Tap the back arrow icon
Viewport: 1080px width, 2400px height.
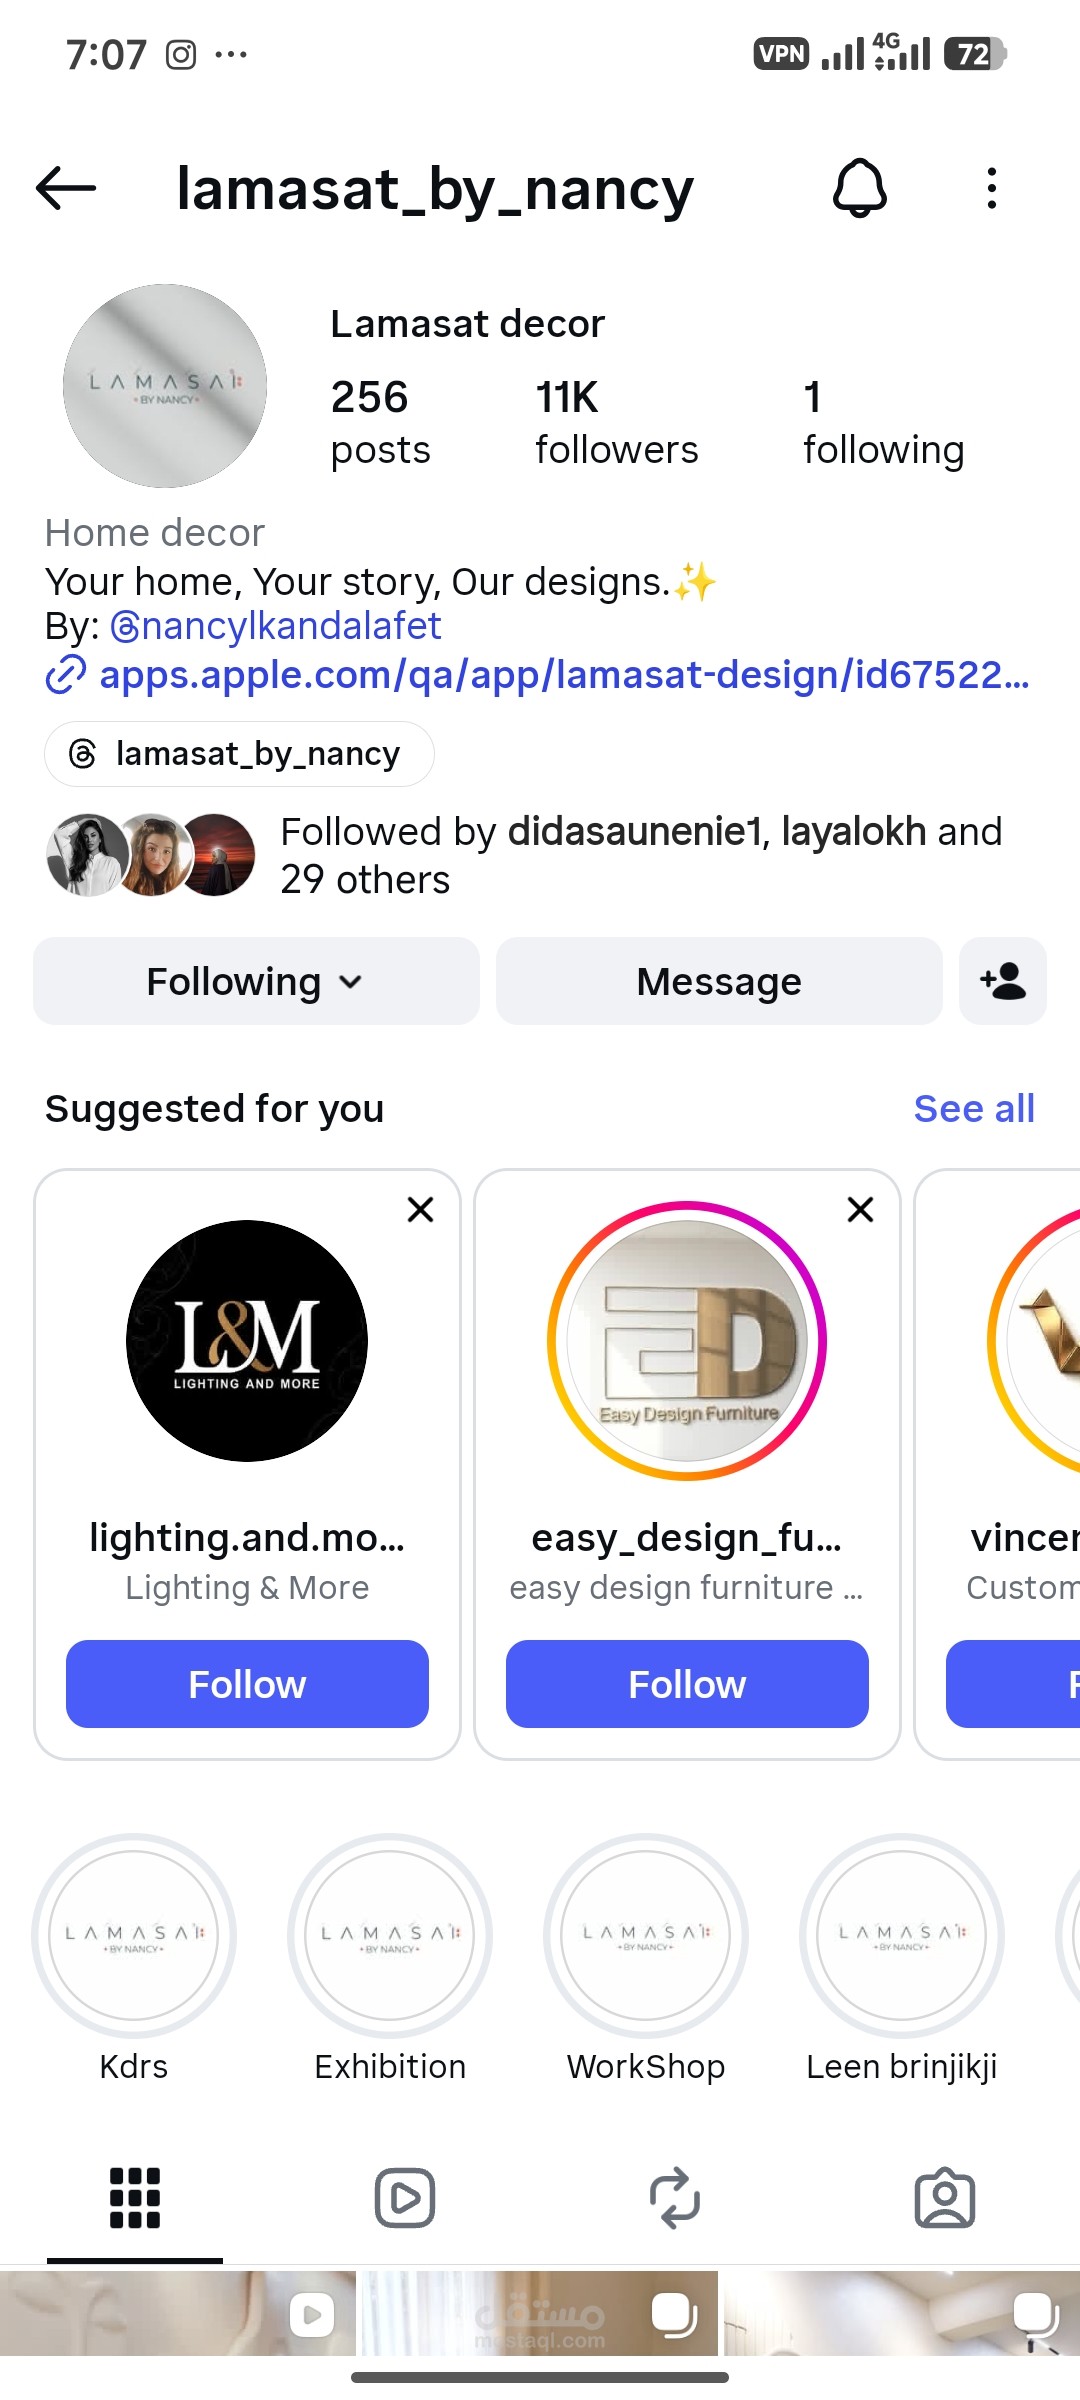pos(66,188)
